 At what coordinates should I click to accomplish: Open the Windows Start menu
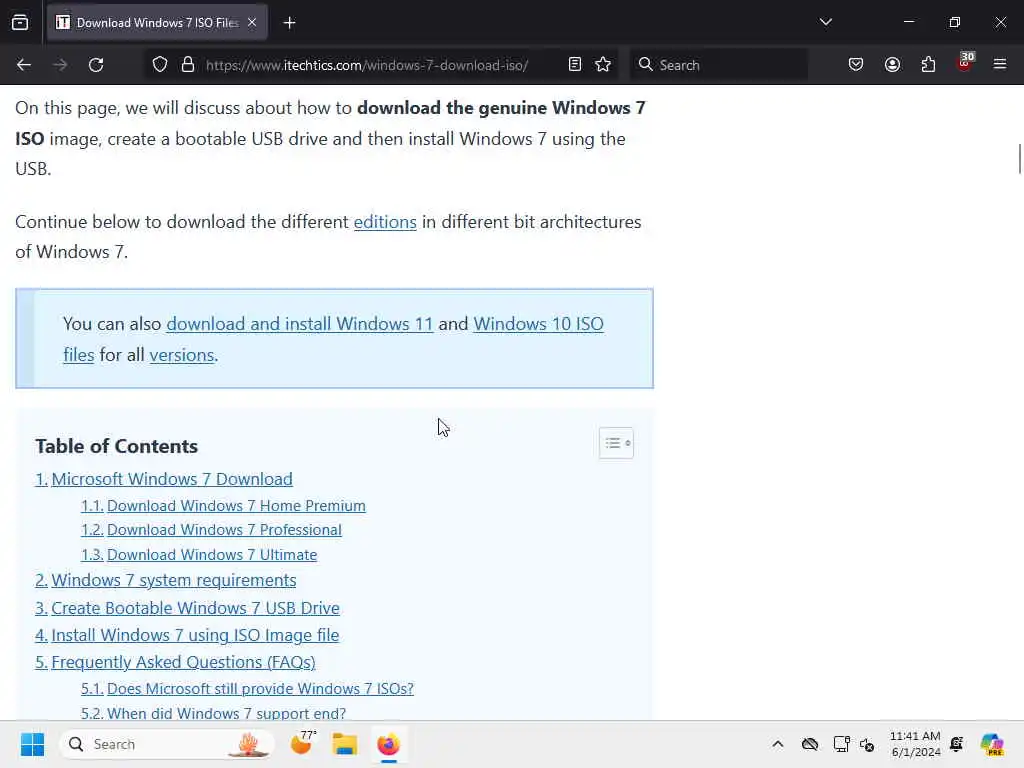[x=32, y=744]
